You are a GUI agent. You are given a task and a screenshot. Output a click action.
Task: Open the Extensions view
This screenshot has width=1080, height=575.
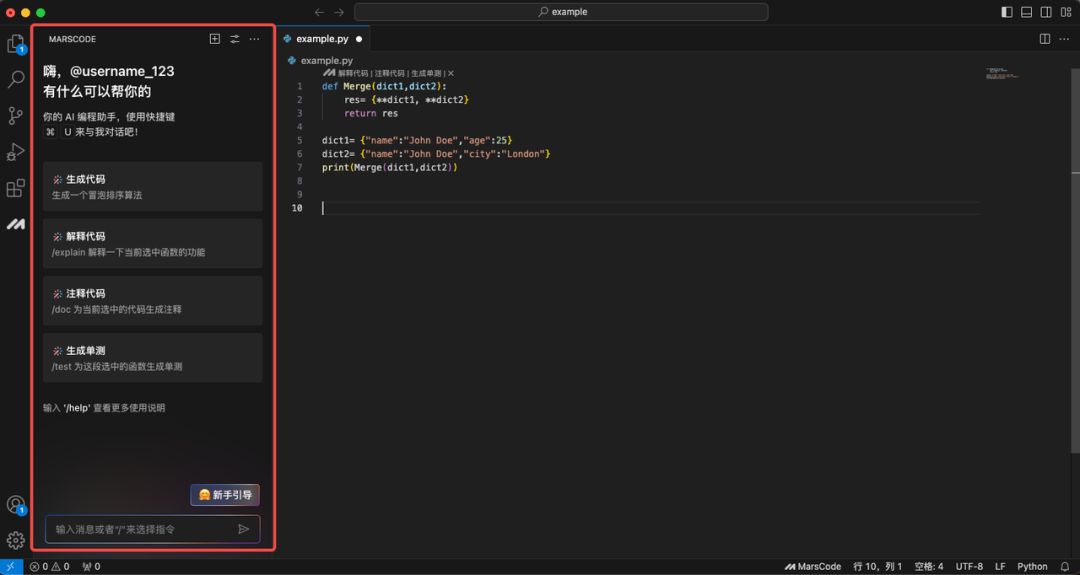click(16, 188)
